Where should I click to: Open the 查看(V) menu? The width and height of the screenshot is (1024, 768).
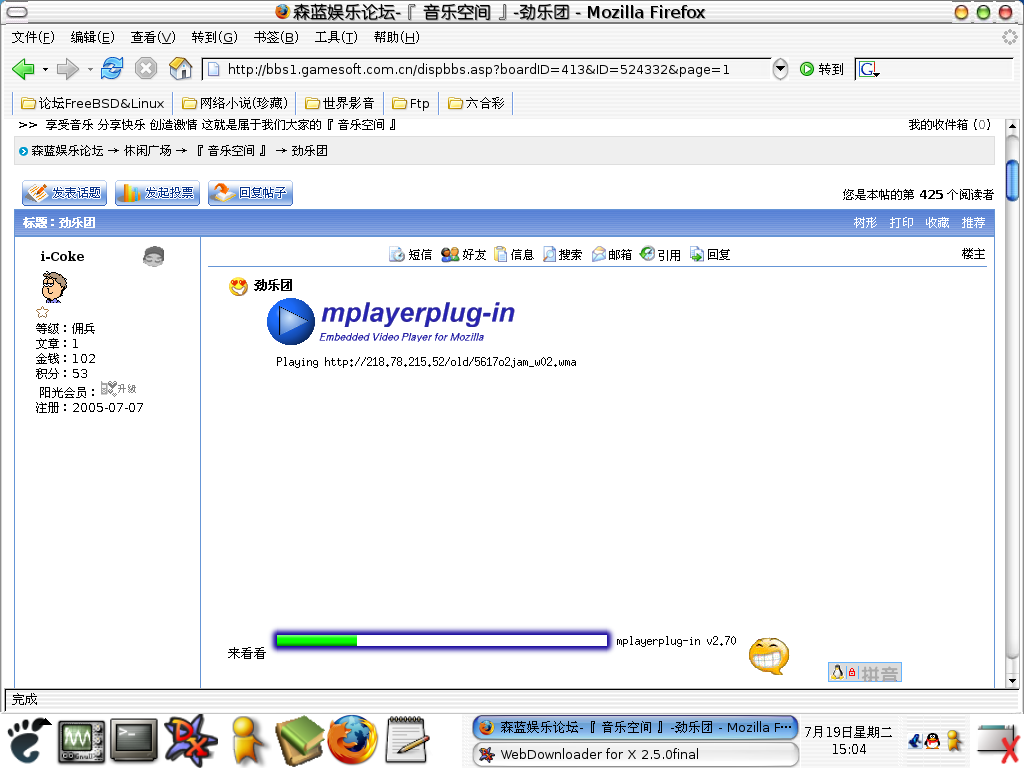tap(153, 37)
